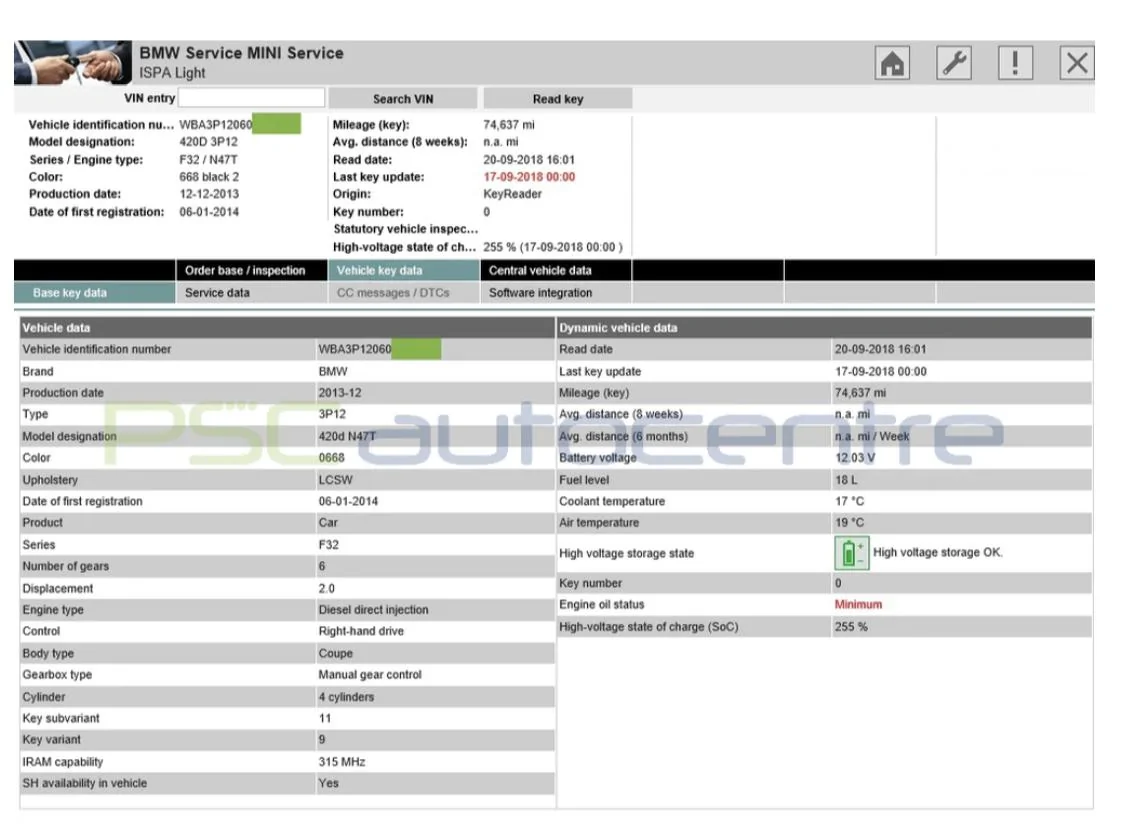Select the Product value Car
The width and height of the screenshot is (1125, 828).
coord(328,523)
